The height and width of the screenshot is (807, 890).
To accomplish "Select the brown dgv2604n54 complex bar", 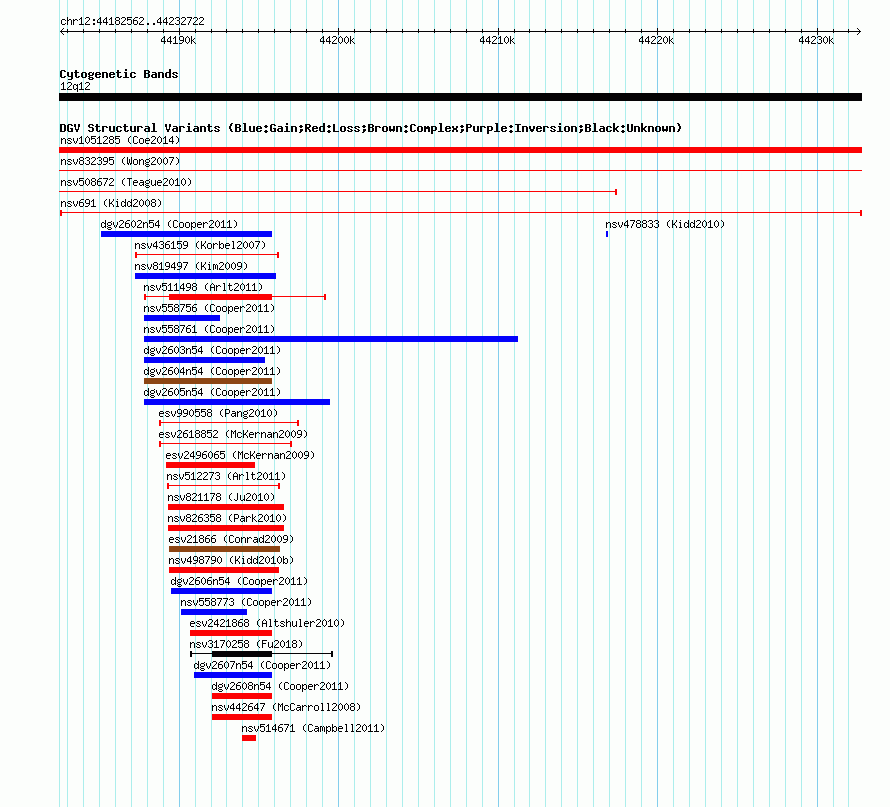I will tap(208, 381).
